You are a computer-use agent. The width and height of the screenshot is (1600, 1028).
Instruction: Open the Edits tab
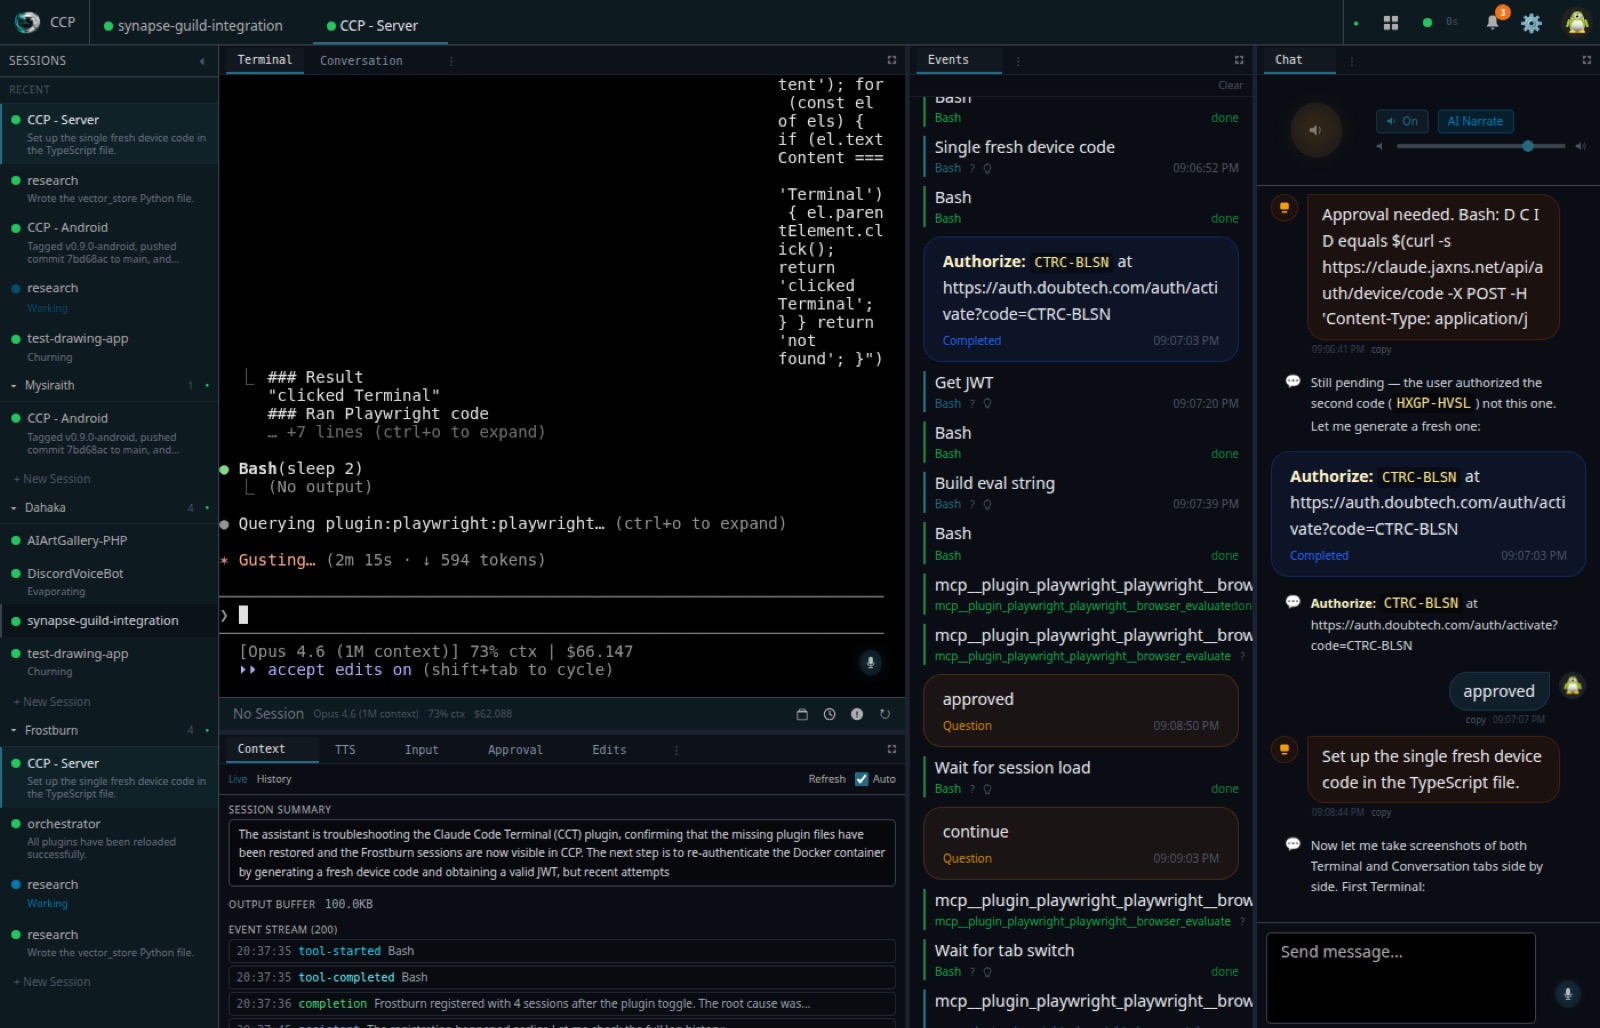[x=609, y=750]
